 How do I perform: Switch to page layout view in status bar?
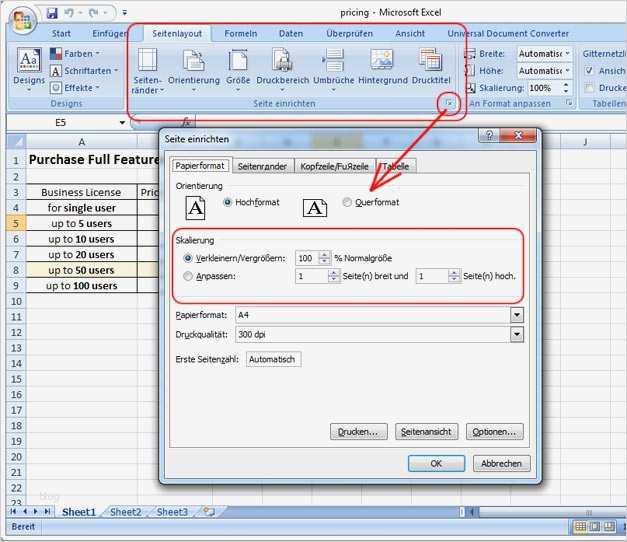pos(595,526)
